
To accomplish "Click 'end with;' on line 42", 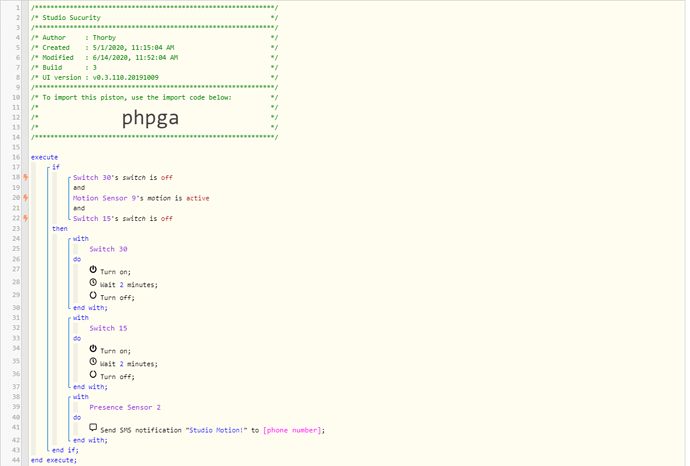I will coord(90,440).
